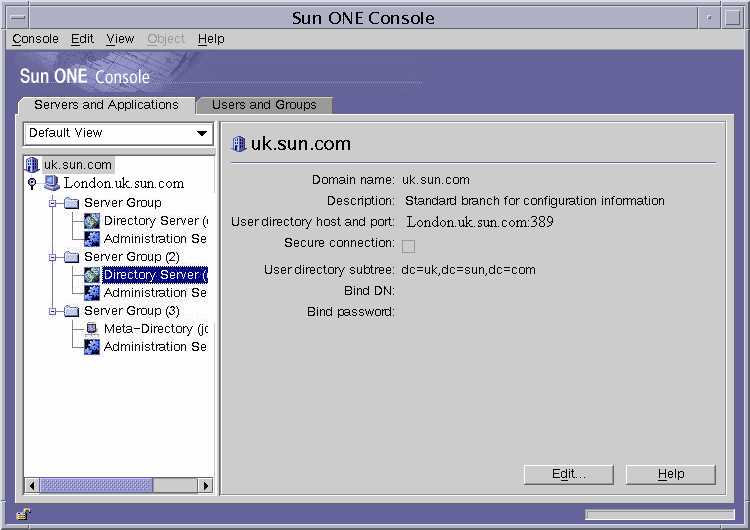Click the Edit... button
This screenshot has height=530, width=750.
coord(569,474)
